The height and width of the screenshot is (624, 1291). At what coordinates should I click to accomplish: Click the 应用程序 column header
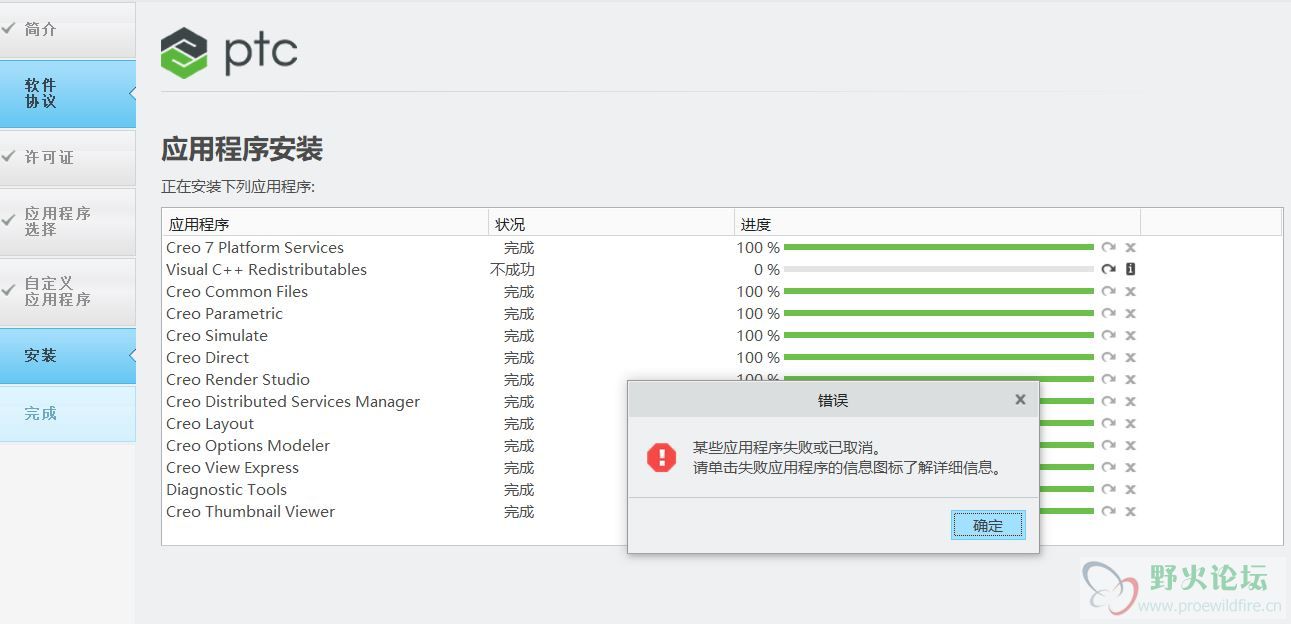point(325,224)
